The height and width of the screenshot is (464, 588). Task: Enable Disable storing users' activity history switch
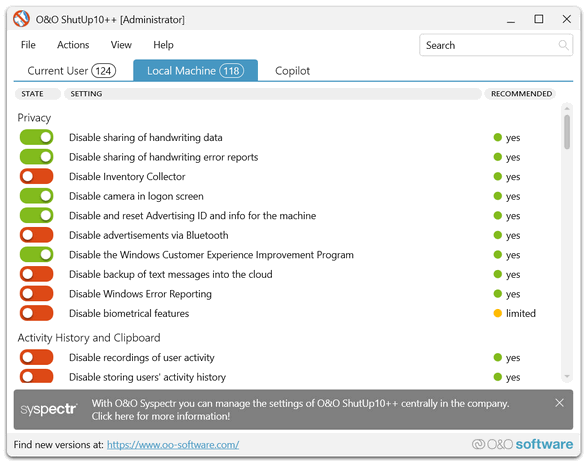tap(36, 377)
